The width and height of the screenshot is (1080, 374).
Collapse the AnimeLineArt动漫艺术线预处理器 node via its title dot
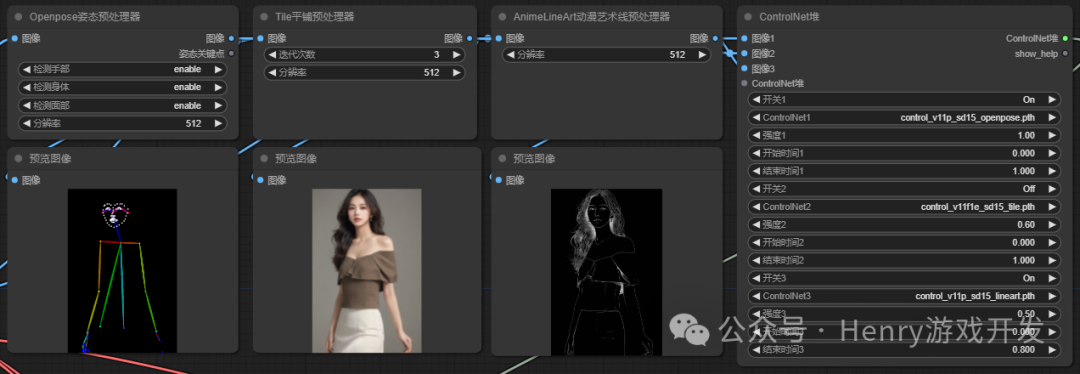coord(502,17)
